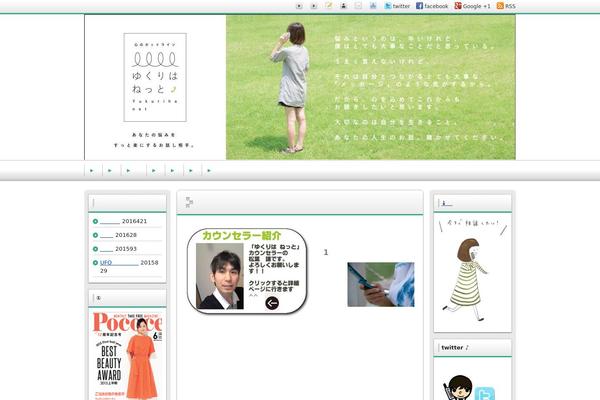Click the running girl illustration banner
Viewport: 600px width, 400px height.
pos(472,272)
